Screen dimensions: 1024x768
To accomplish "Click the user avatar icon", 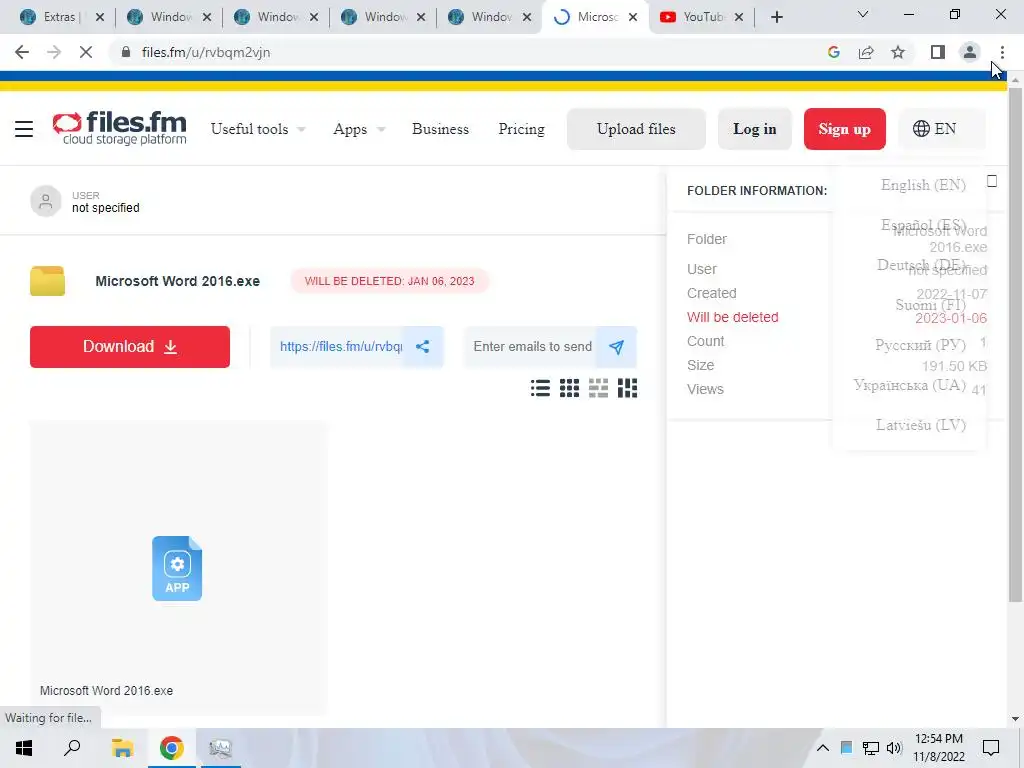I will tap(46, 201).
